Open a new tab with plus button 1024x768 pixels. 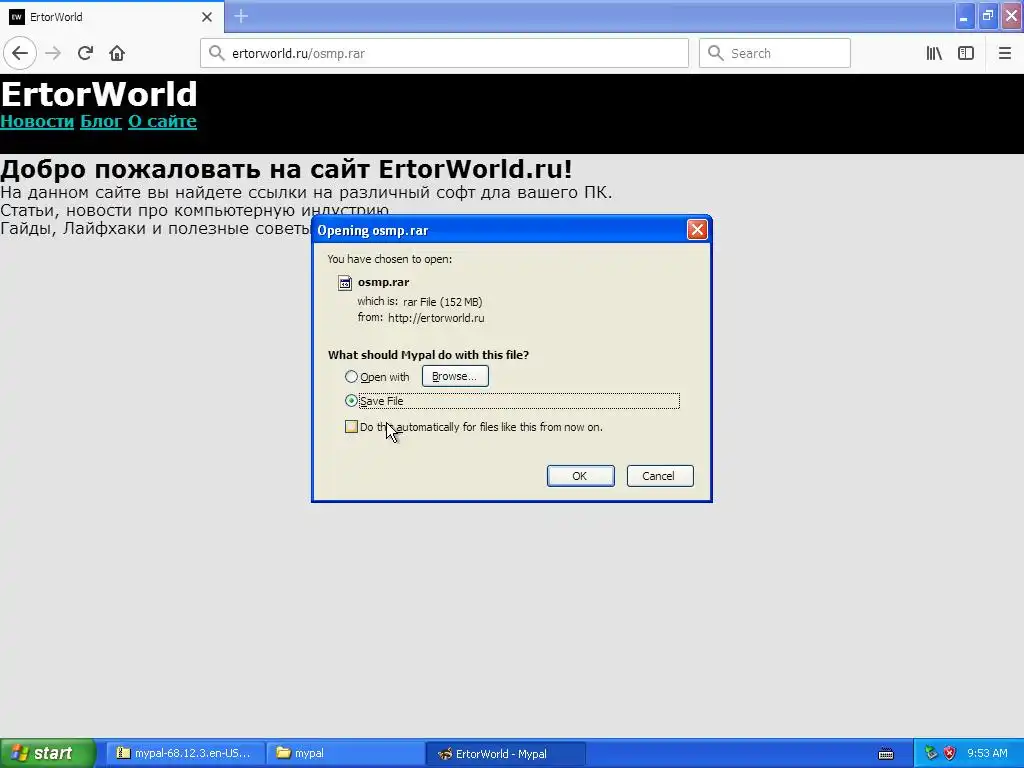241,16
